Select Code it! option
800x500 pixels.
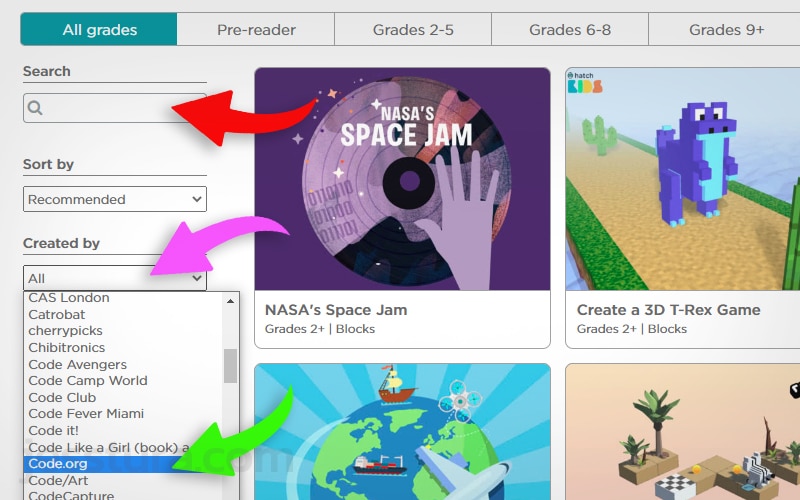tap(123, 431)
